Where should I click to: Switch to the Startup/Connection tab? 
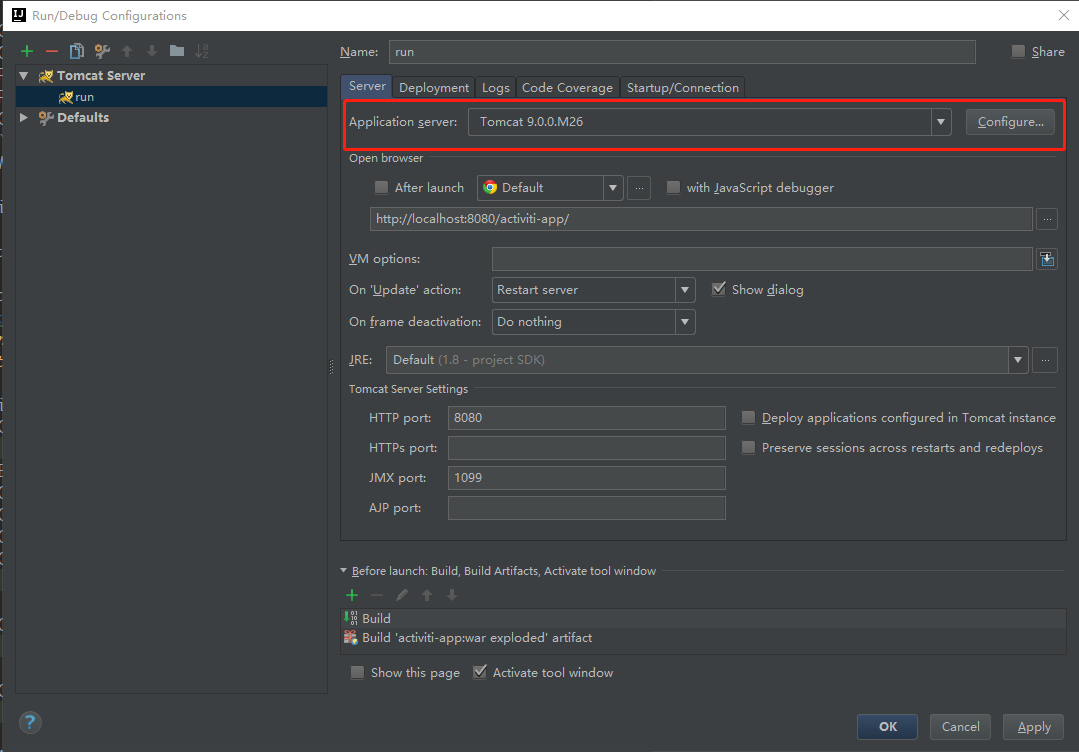click(683, 87)
